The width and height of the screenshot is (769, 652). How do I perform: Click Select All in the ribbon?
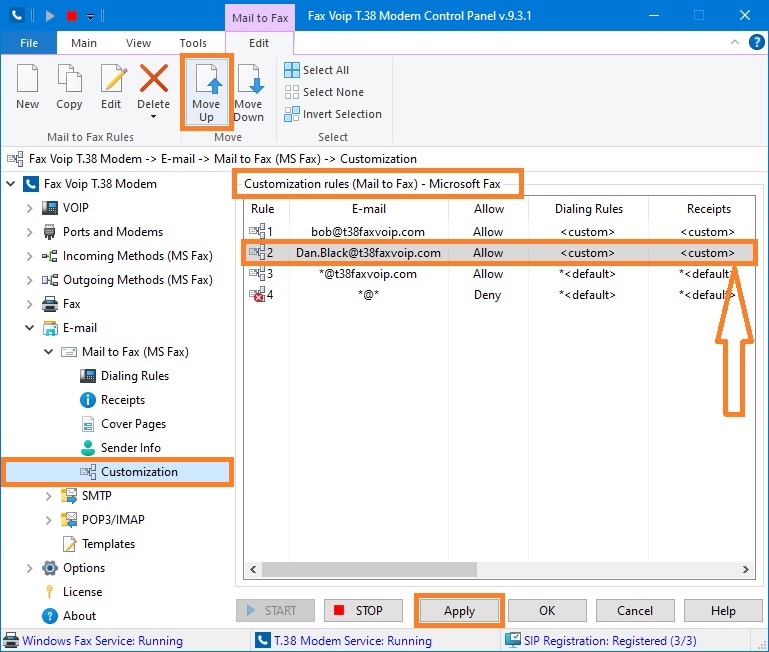point(317,70)
